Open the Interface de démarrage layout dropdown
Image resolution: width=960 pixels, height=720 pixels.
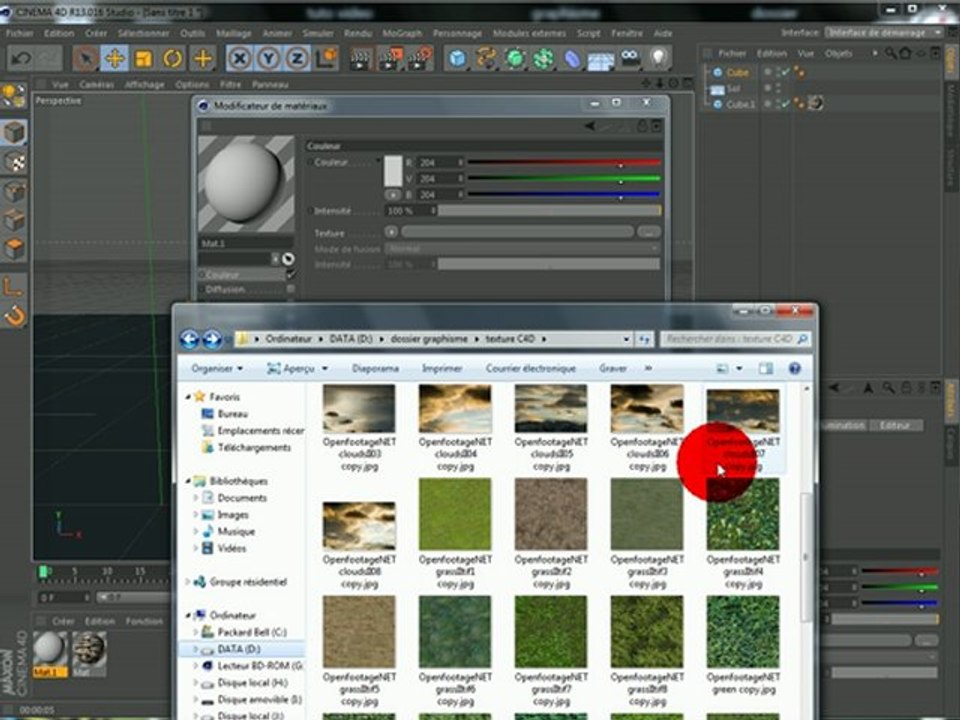point(884,32)
